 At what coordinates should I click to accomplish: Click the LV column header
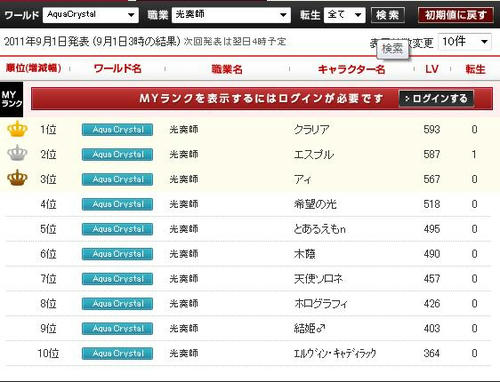pyautogui.click(x=432, y=69)
